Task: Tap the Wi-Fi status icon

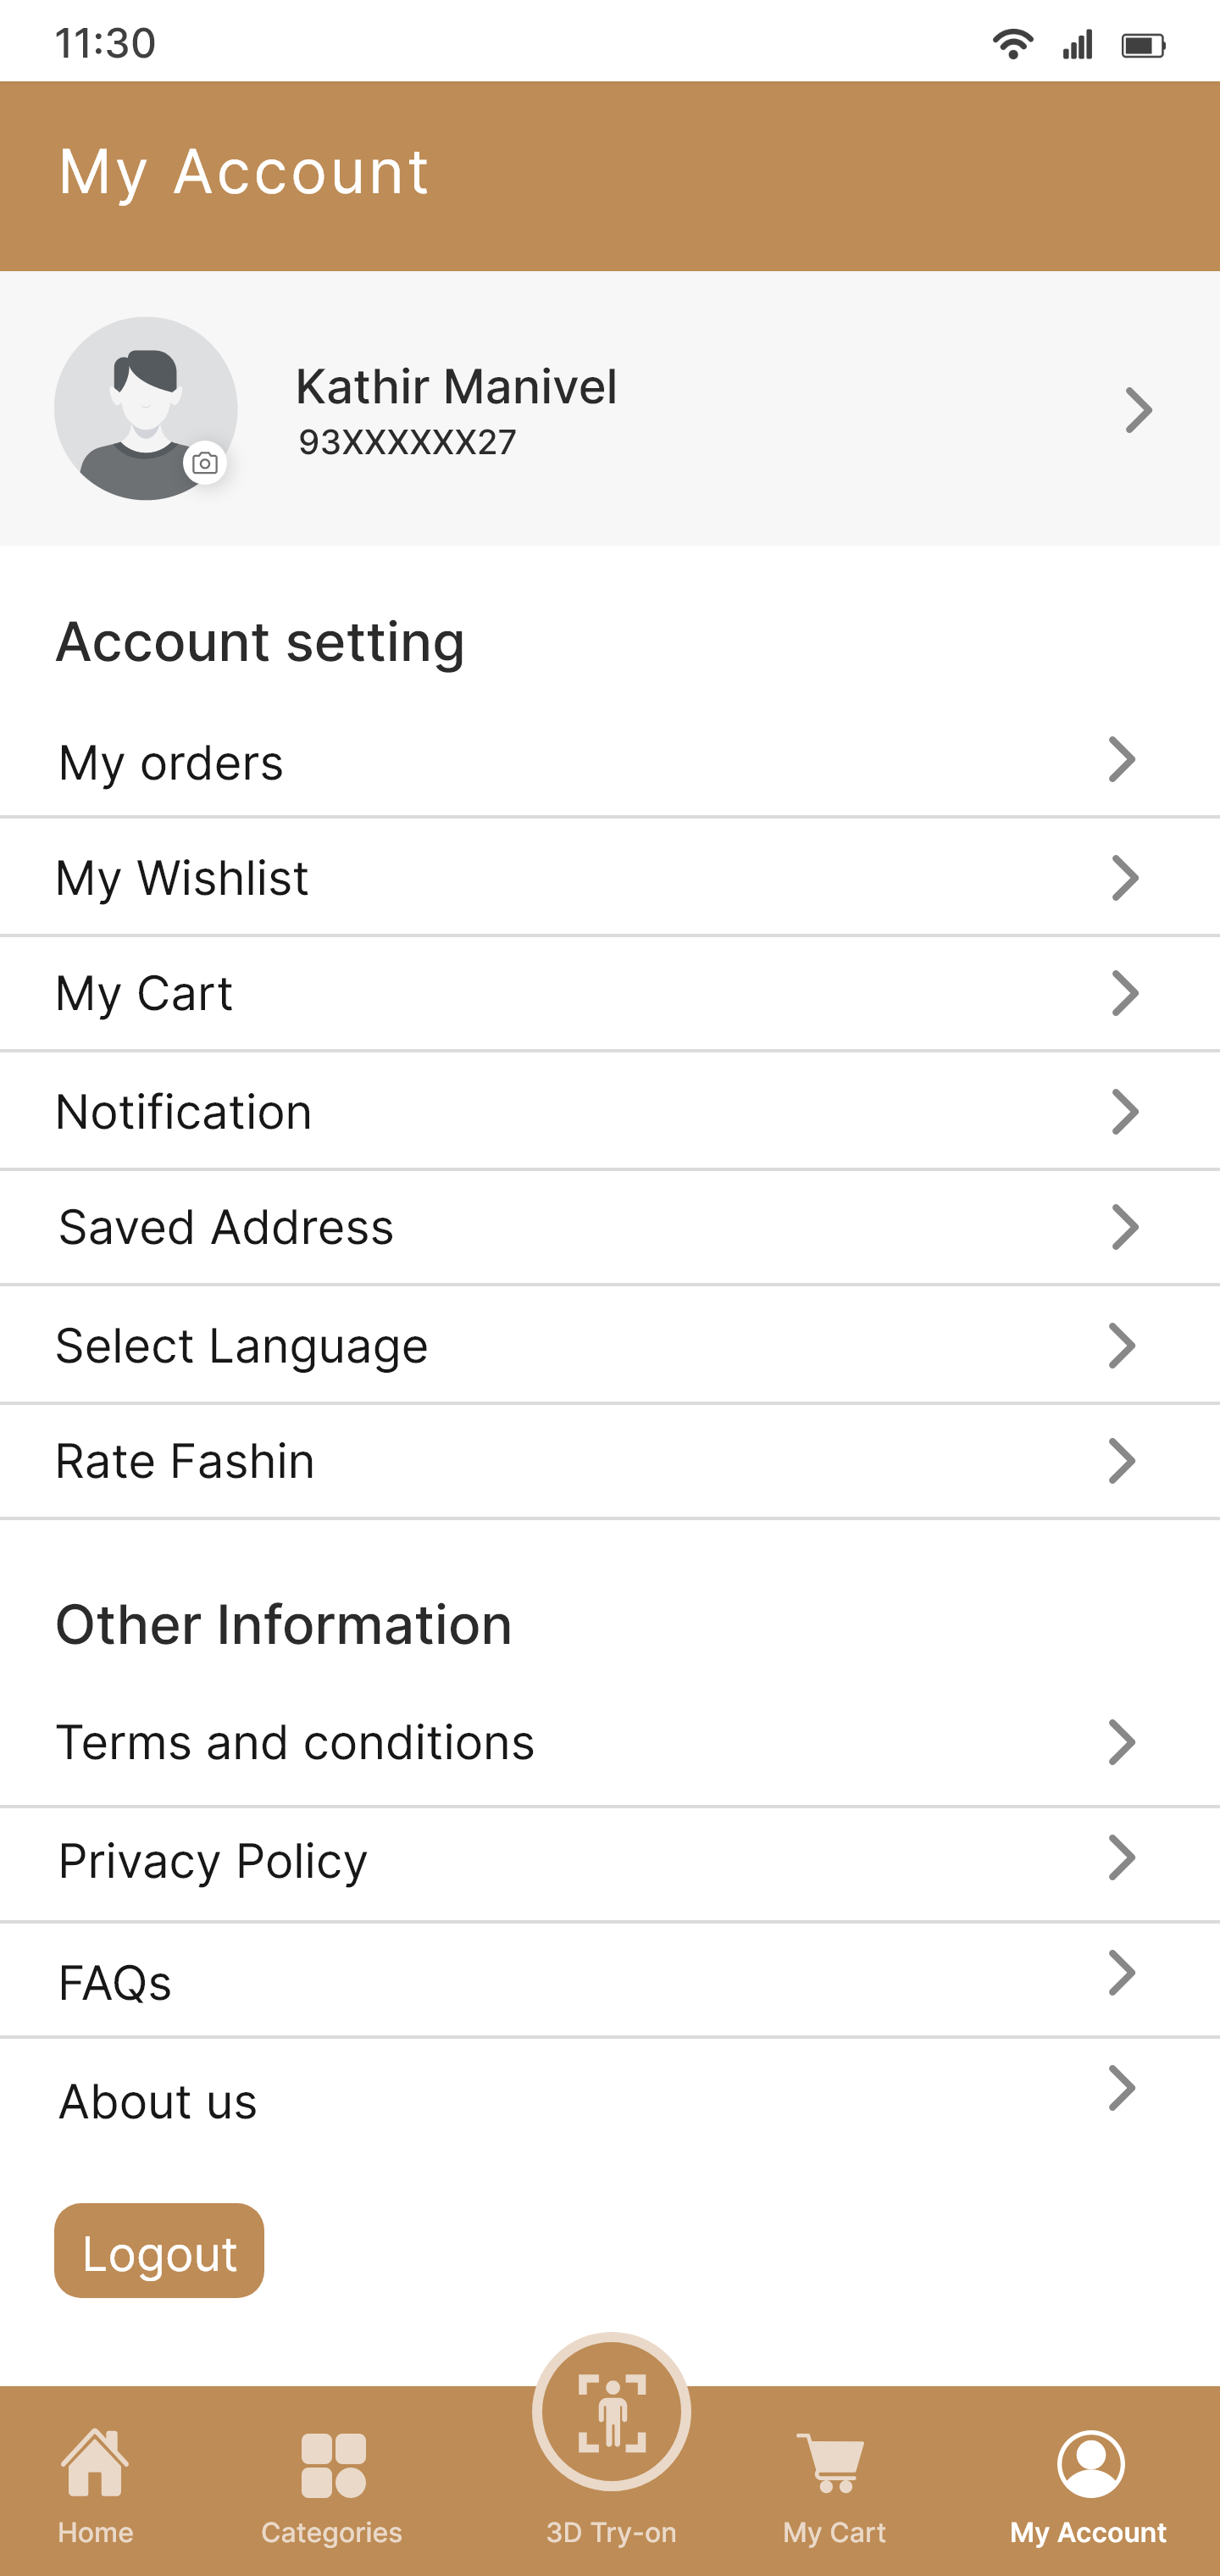Action: (1012, 45)
